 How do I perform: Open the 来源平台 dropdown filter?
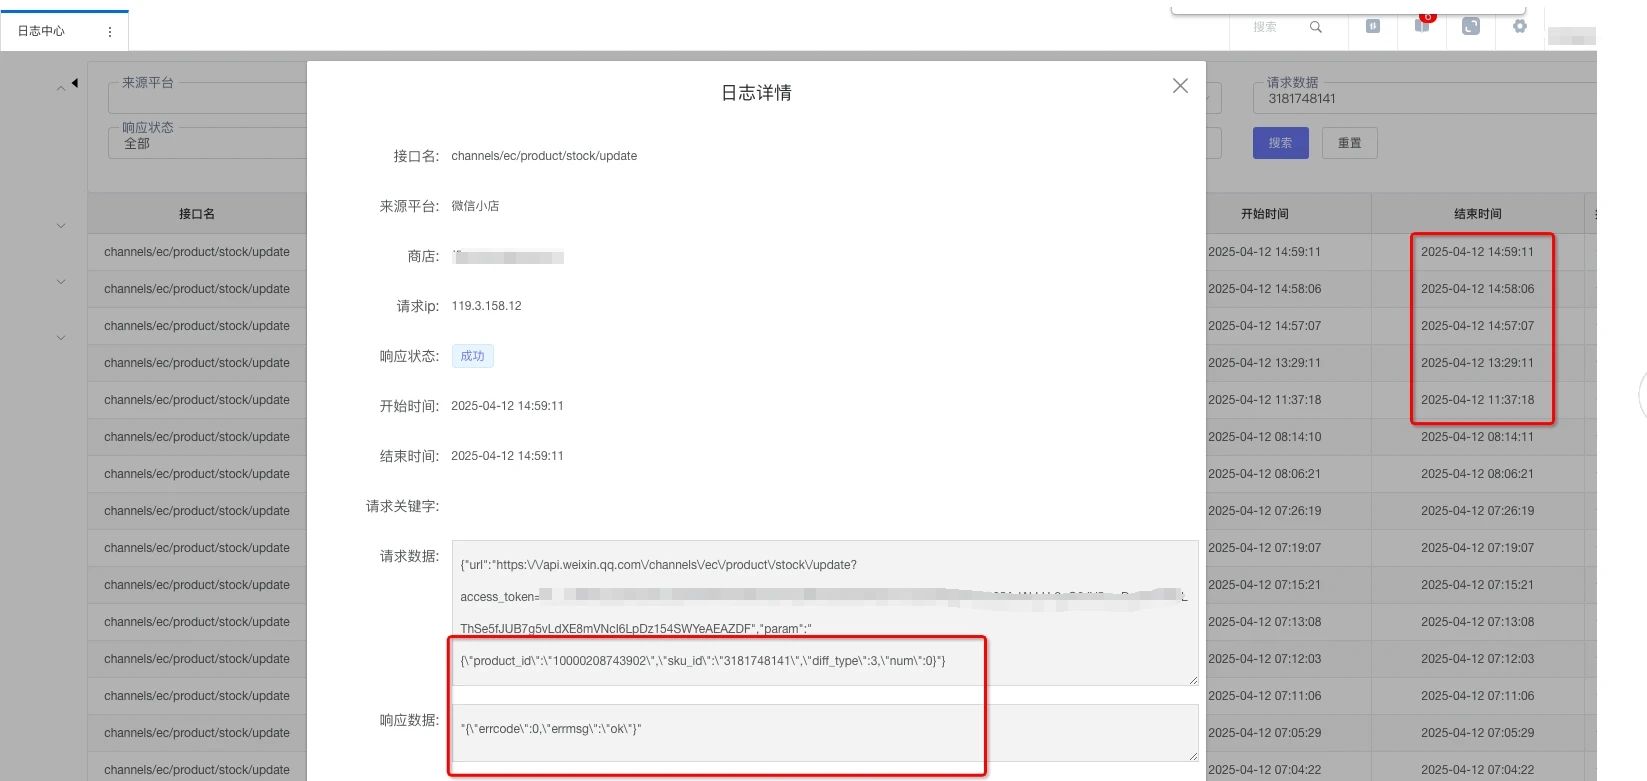click(207, 97)
